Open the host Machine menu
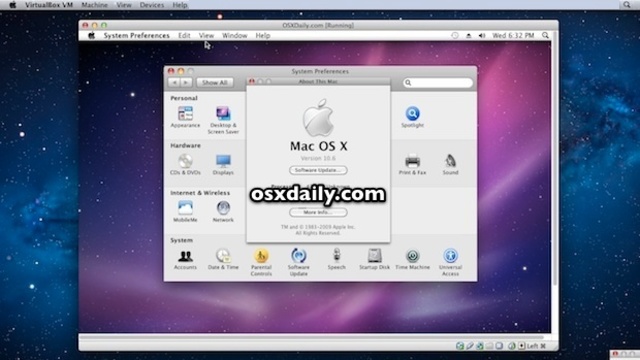The image size is (640, 360). (x=95, y=5)
